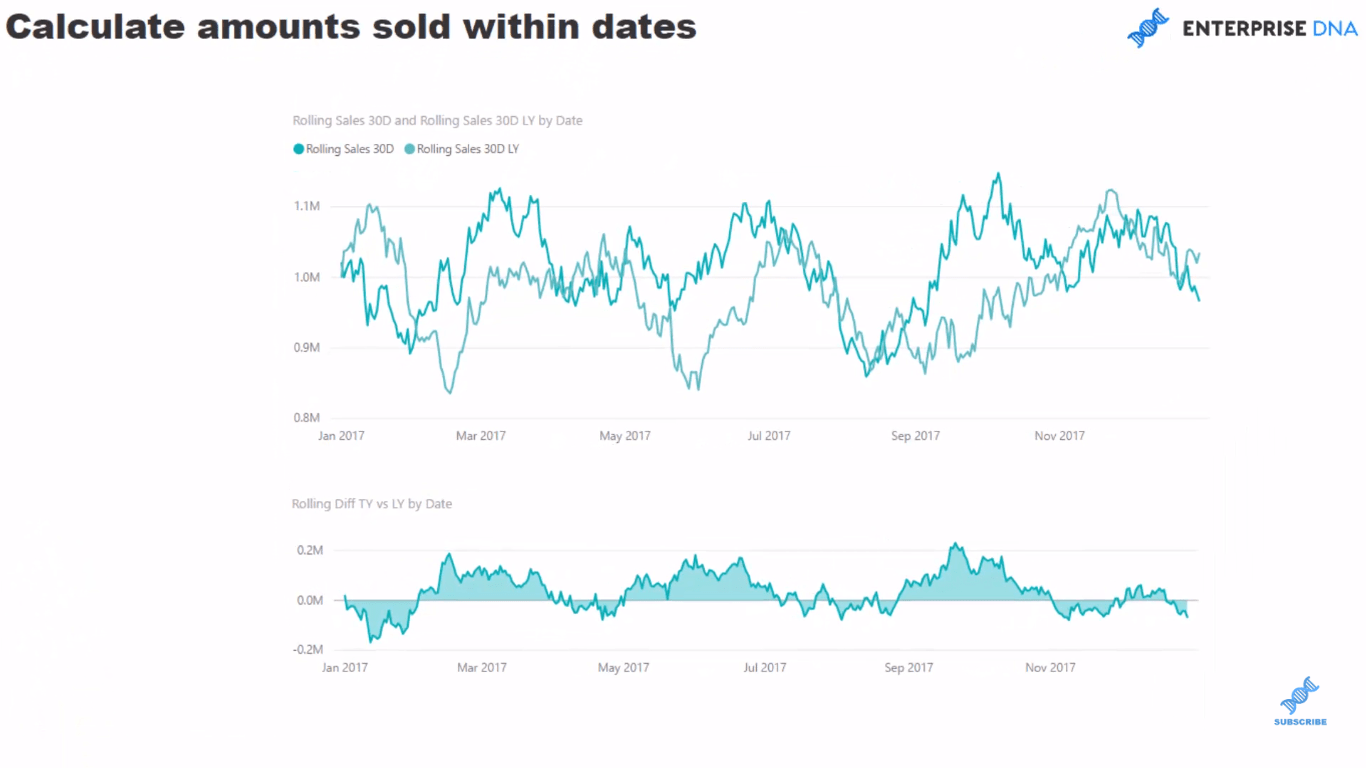Click the Jul 2017 label on top chart
The image size is (1366, 768).
tap(769, 436)
